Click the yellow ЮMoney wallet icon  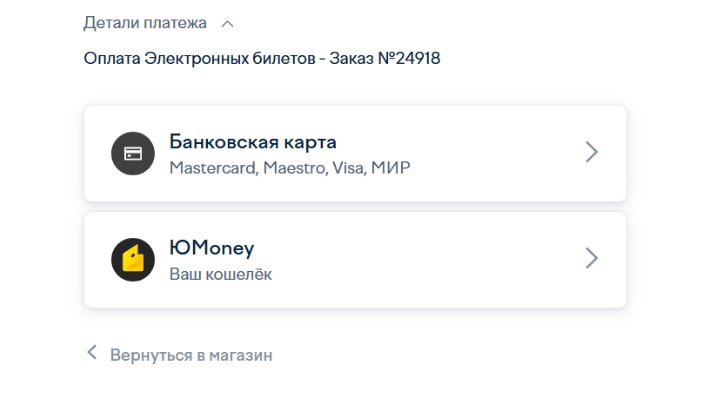click(133, 260)
